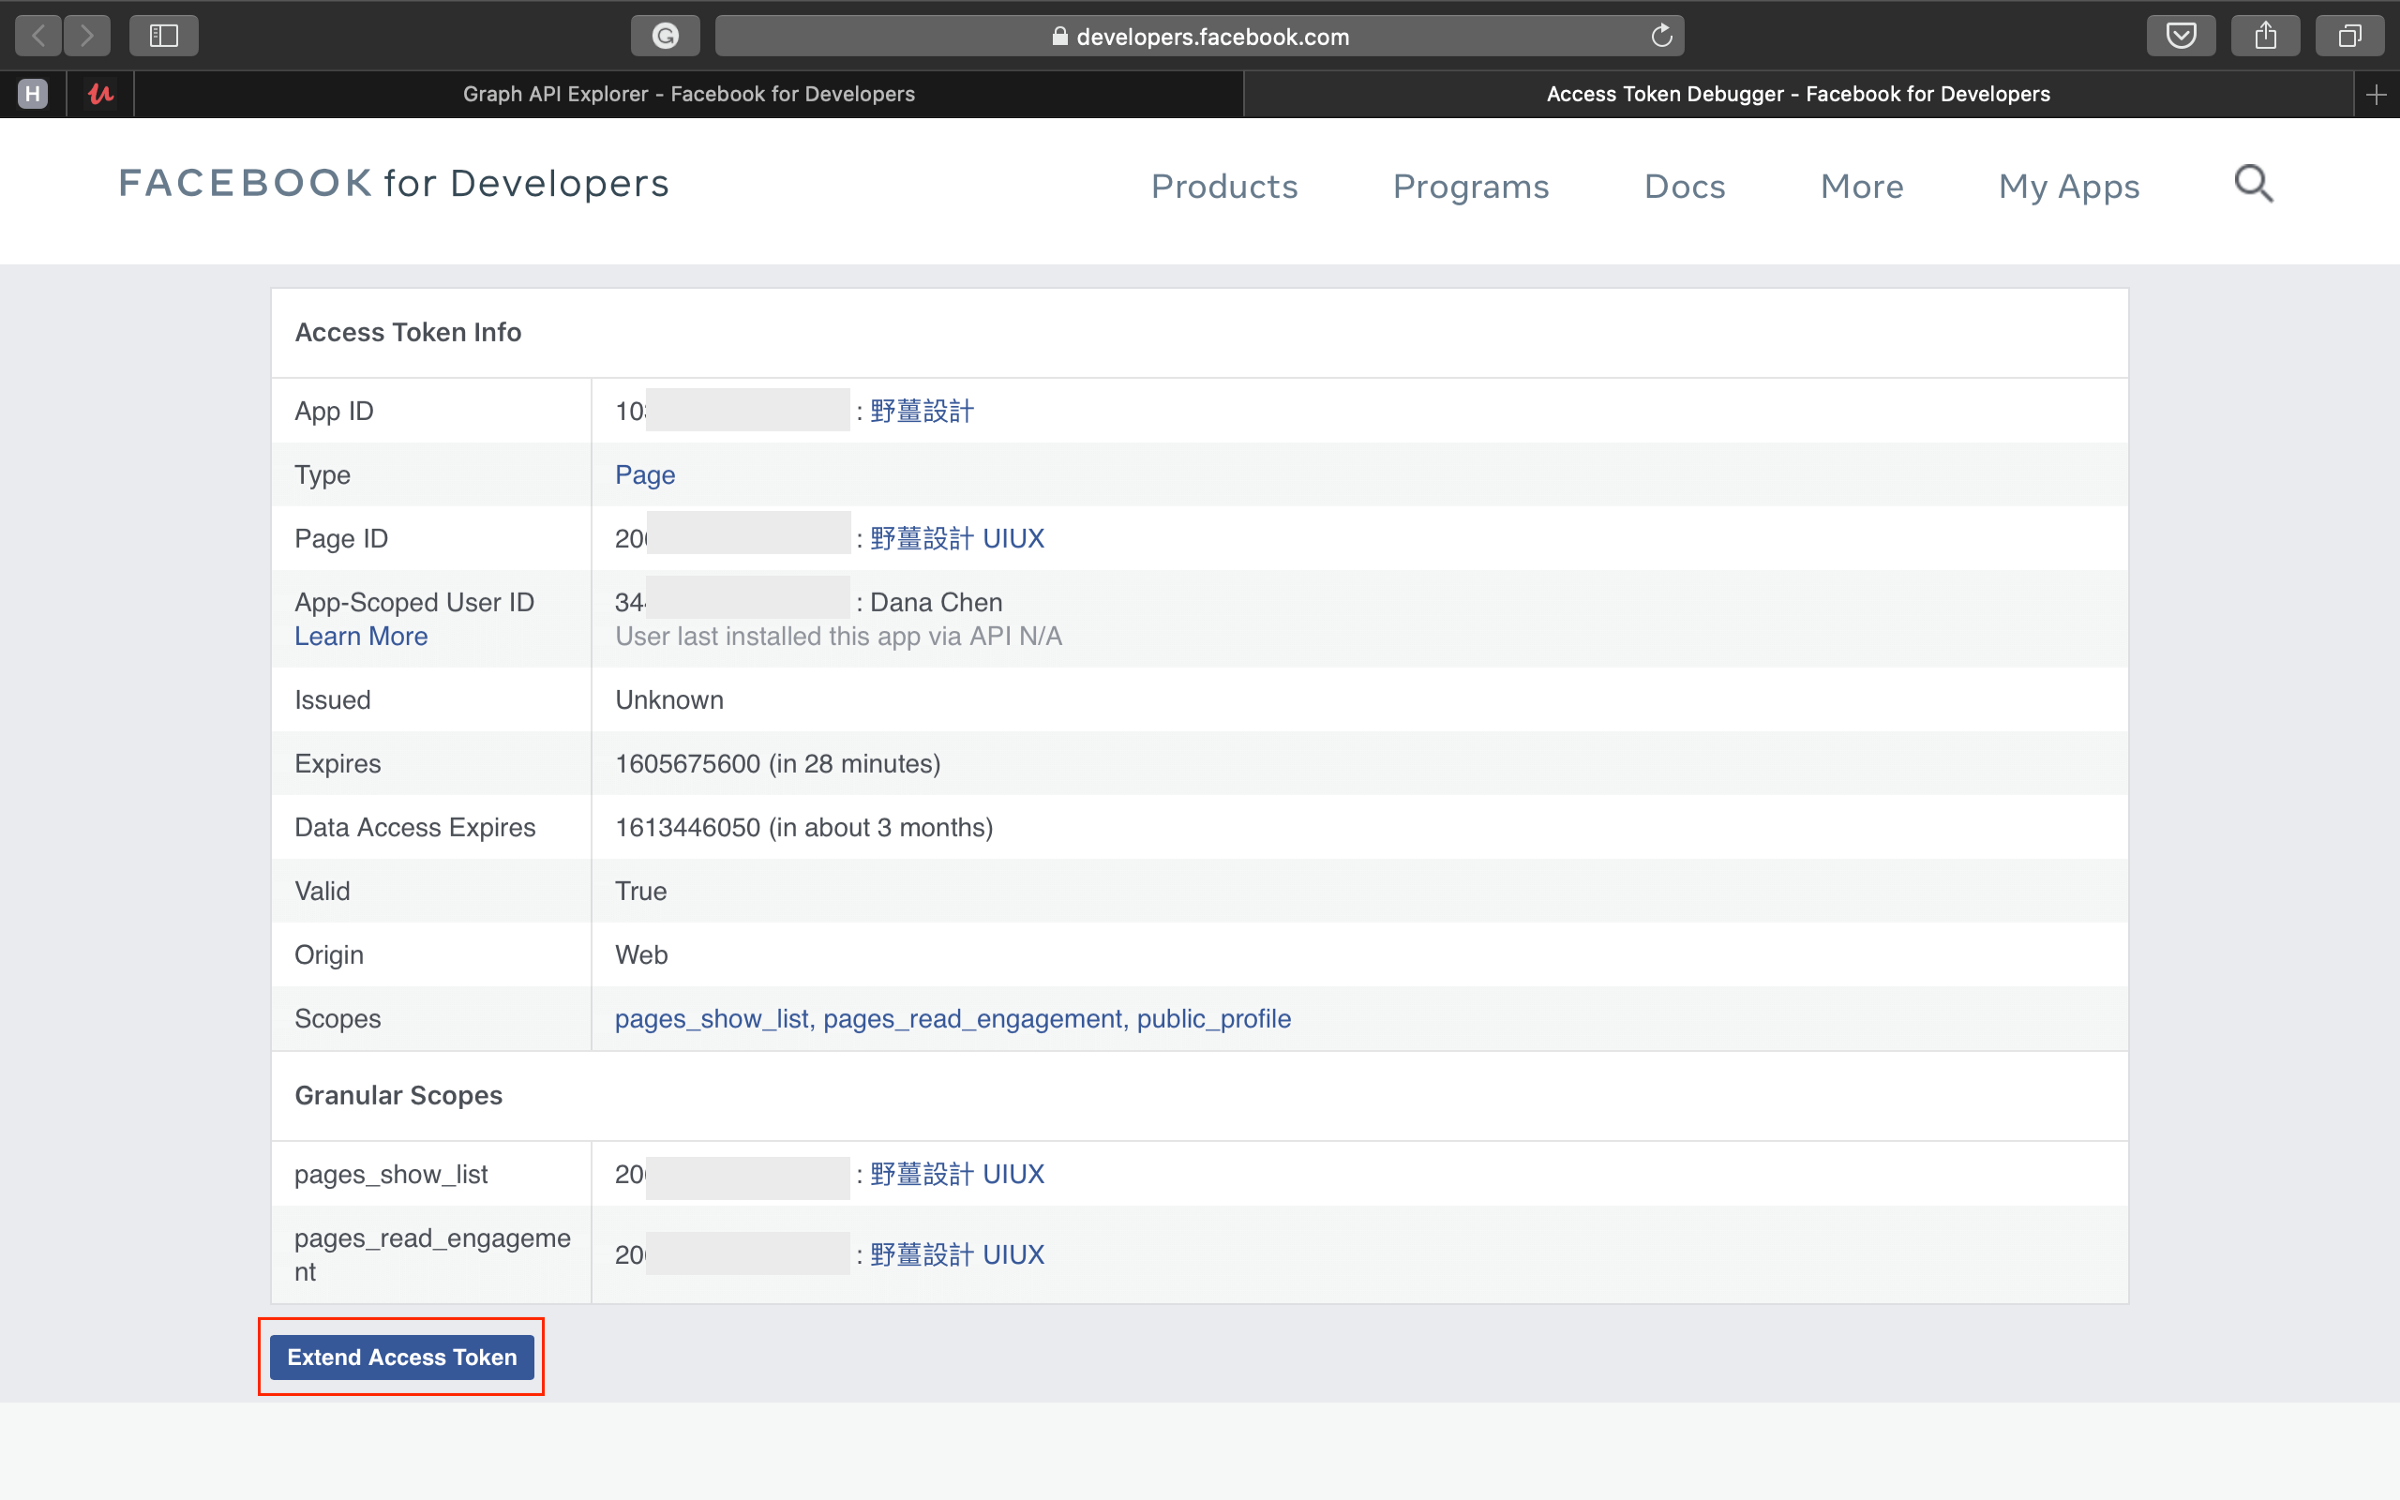Image resolution: width=2400 pixels, height=1500 pixels.
Task: Reload the page with the refresh icon
Action: pyautogui.click(x=1661, y=36)
